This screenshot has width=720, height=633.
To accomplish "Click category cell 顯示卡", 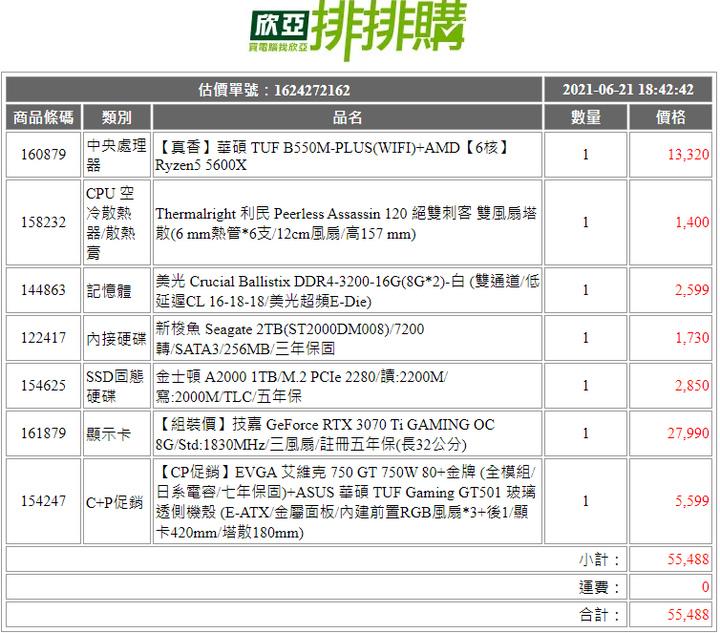I will click(117, 434).
